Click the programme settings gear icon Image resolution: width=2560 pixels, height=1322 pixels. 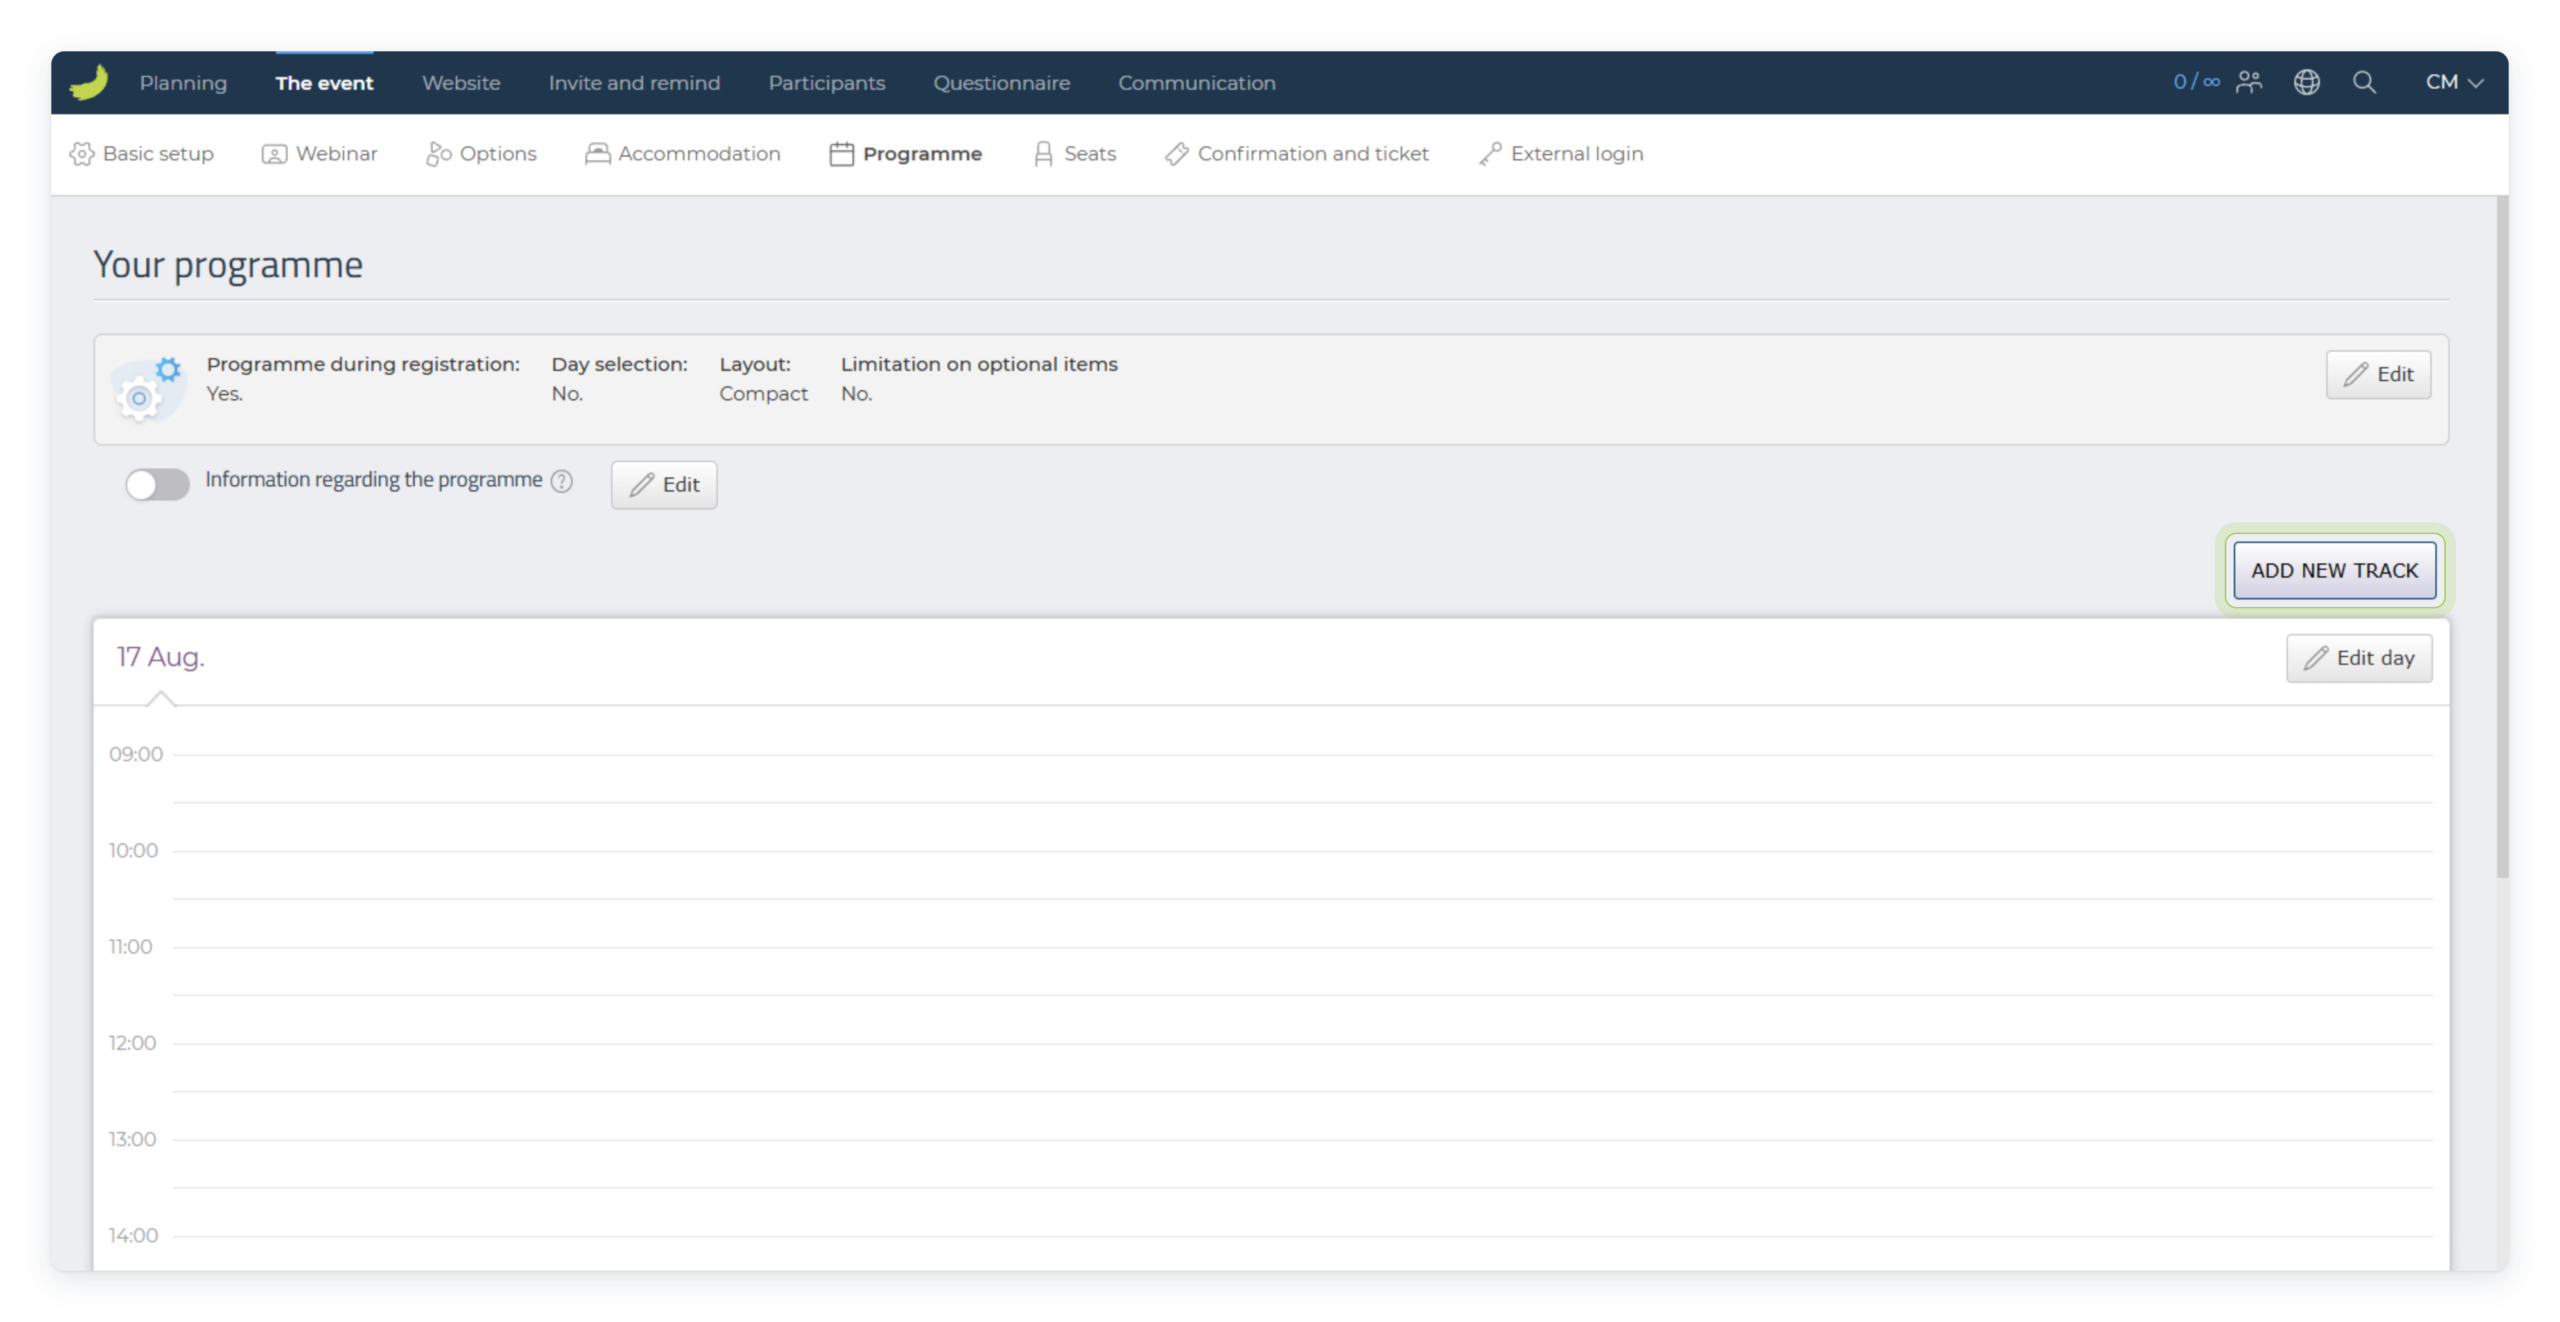point(147,389)
